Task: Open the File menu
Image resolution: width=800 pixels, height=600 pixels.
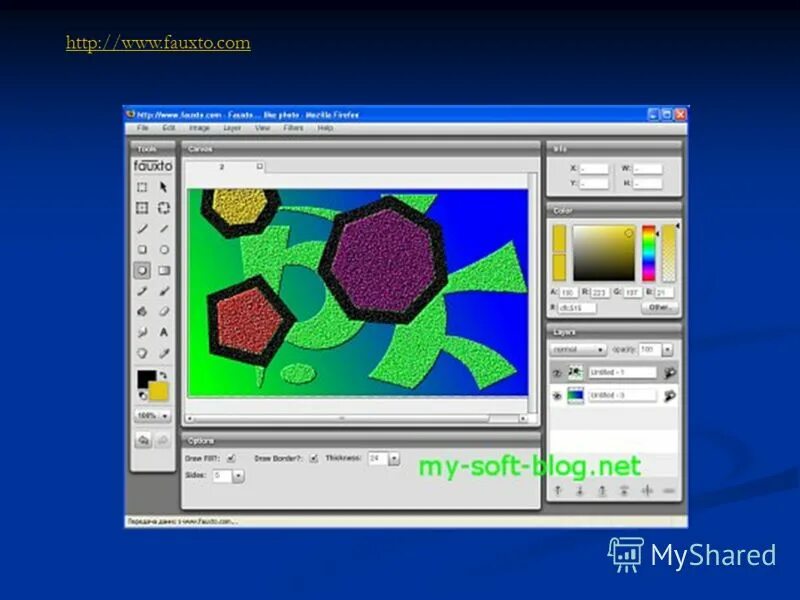Action: [143, 128]
